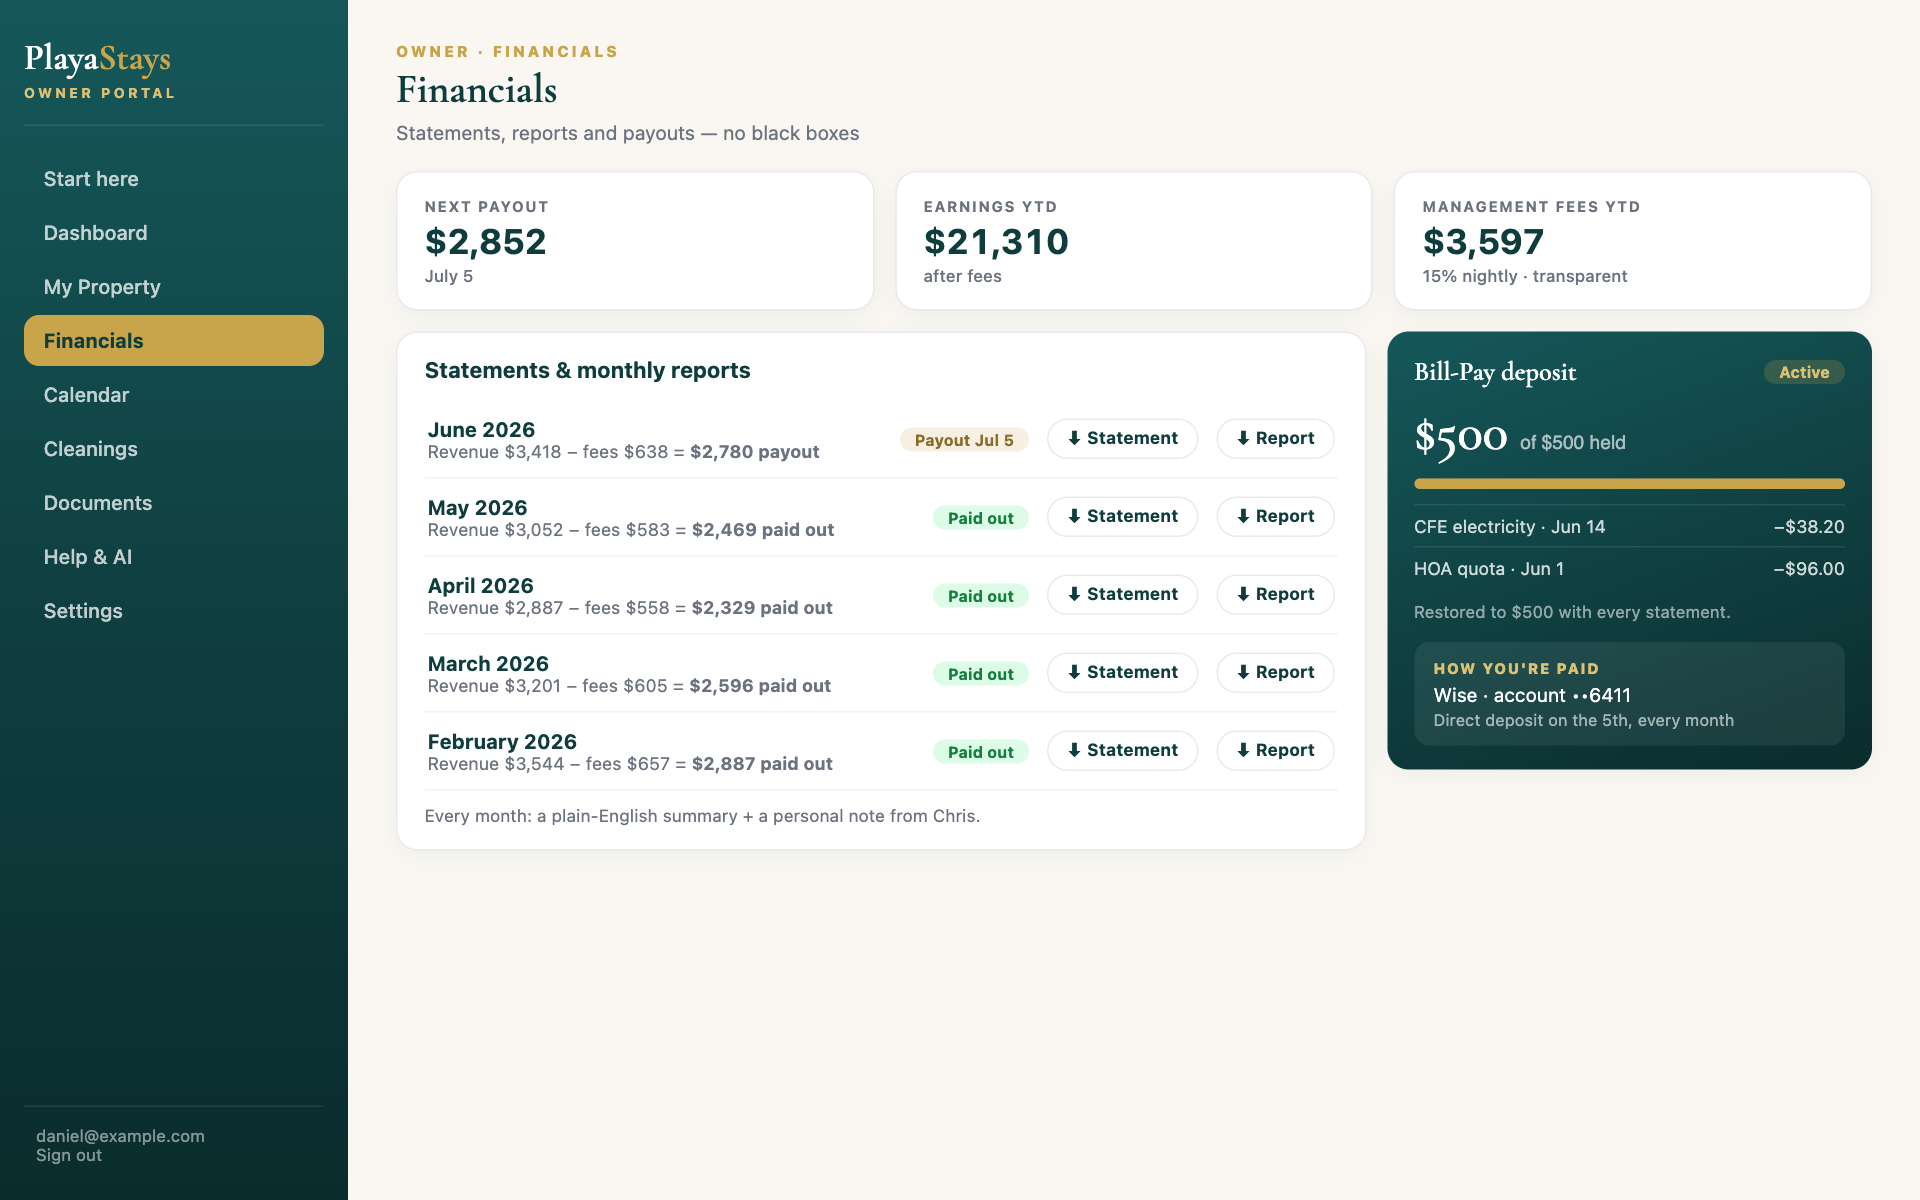Open Settings from the sidebar
The width and height of the screenshot is (1920, 1200).
(x=174, y=611)
